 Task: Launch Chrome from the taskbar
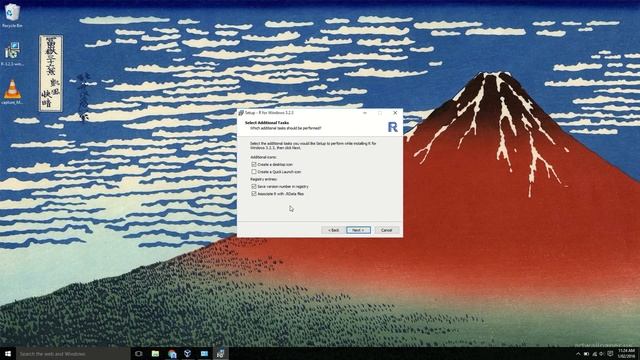click(172, 353)
